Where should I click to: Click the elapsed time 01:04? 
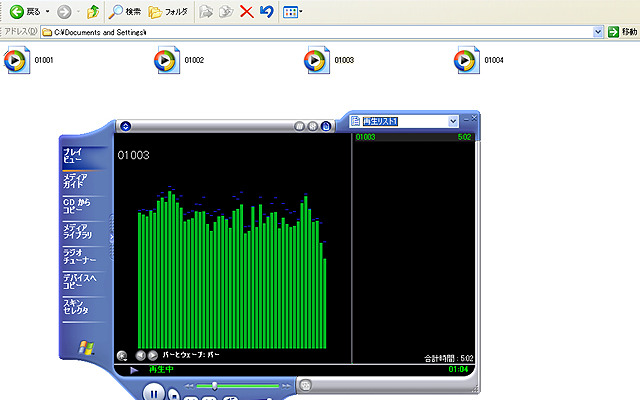[x=458, y=369]
